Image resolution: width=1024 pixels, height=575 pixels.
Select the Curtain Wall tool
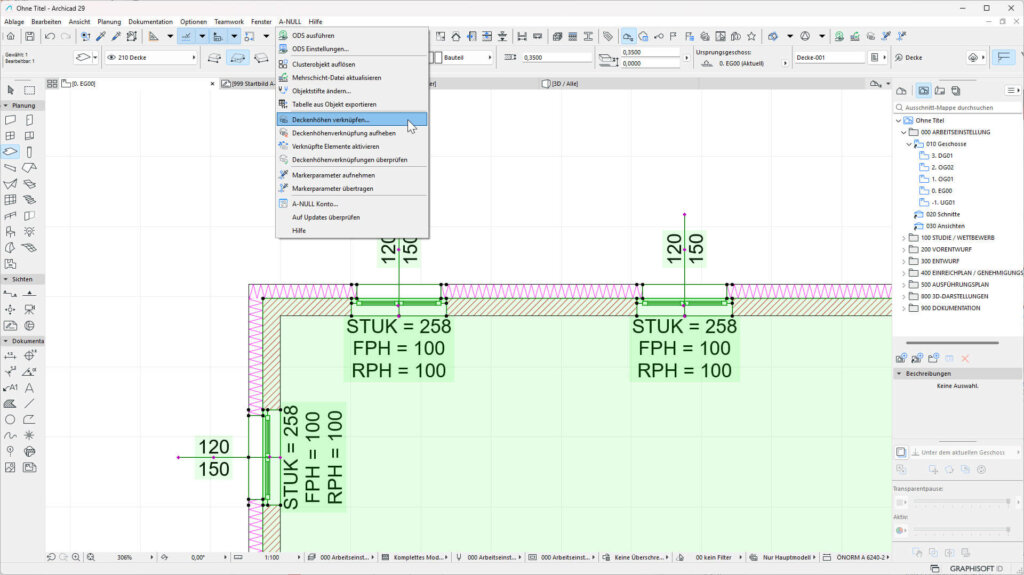pos(10,200)
